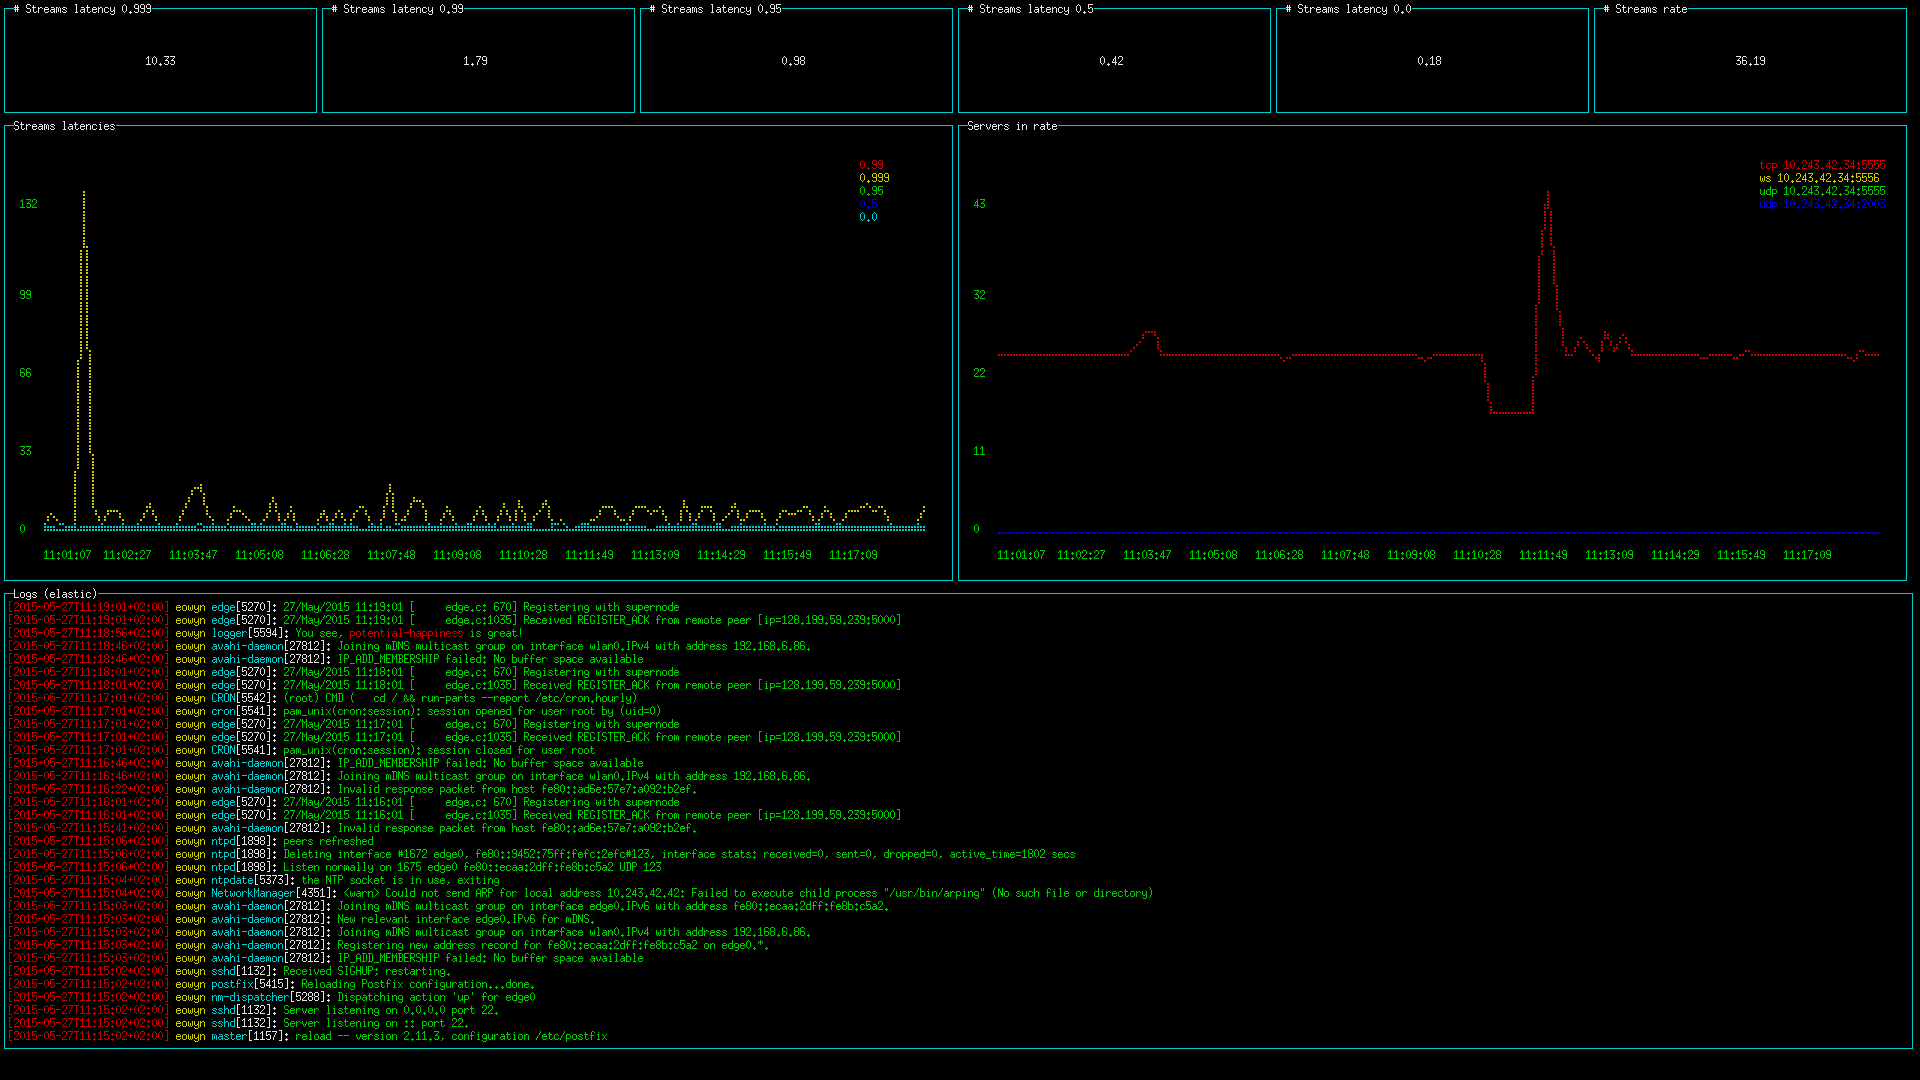Select the blue udp 10.243.42.34:2003 legend entry
Image resolution: width=1920 pixels, height=1080 pixels.
click(x=1822, y=204)
